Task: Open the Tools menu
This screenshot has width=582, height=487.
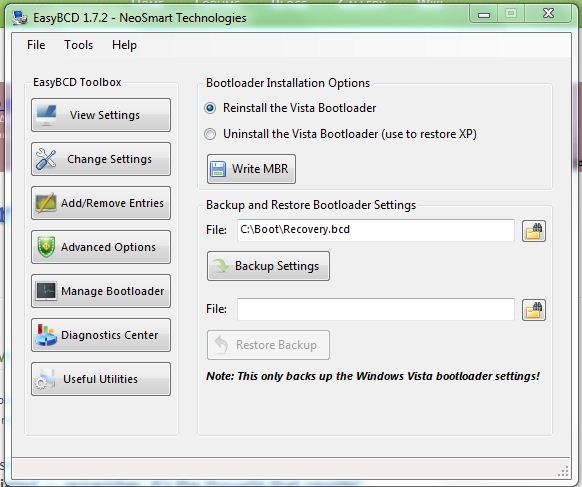Action: (x=78, y=45)
